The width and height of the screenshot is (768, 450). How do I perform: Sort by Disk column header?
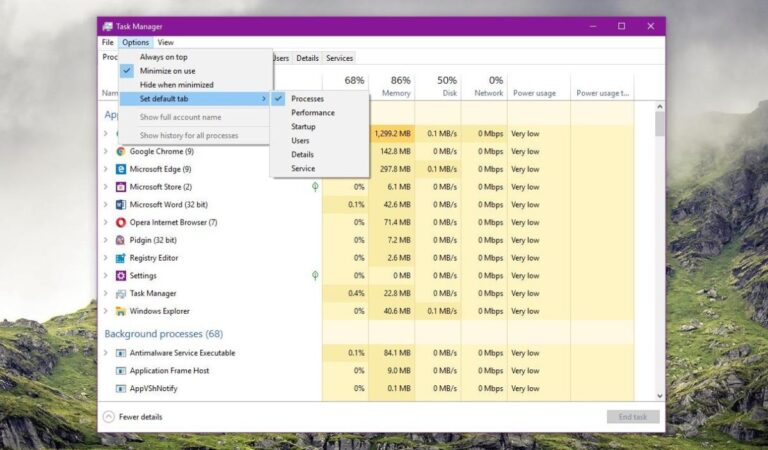point(438,86)
